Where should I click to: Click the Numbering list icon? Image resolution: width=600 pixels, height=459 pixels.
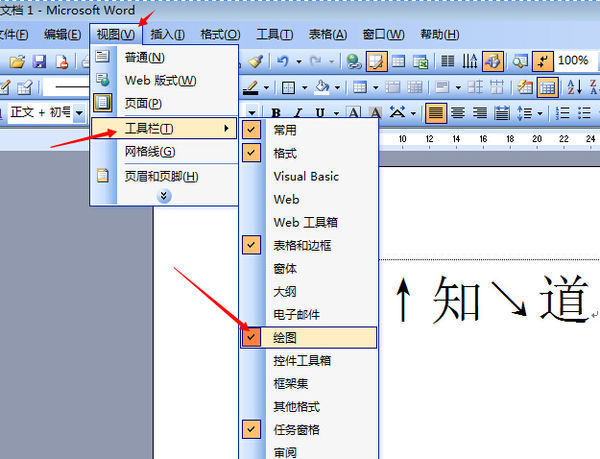(562, 113)
